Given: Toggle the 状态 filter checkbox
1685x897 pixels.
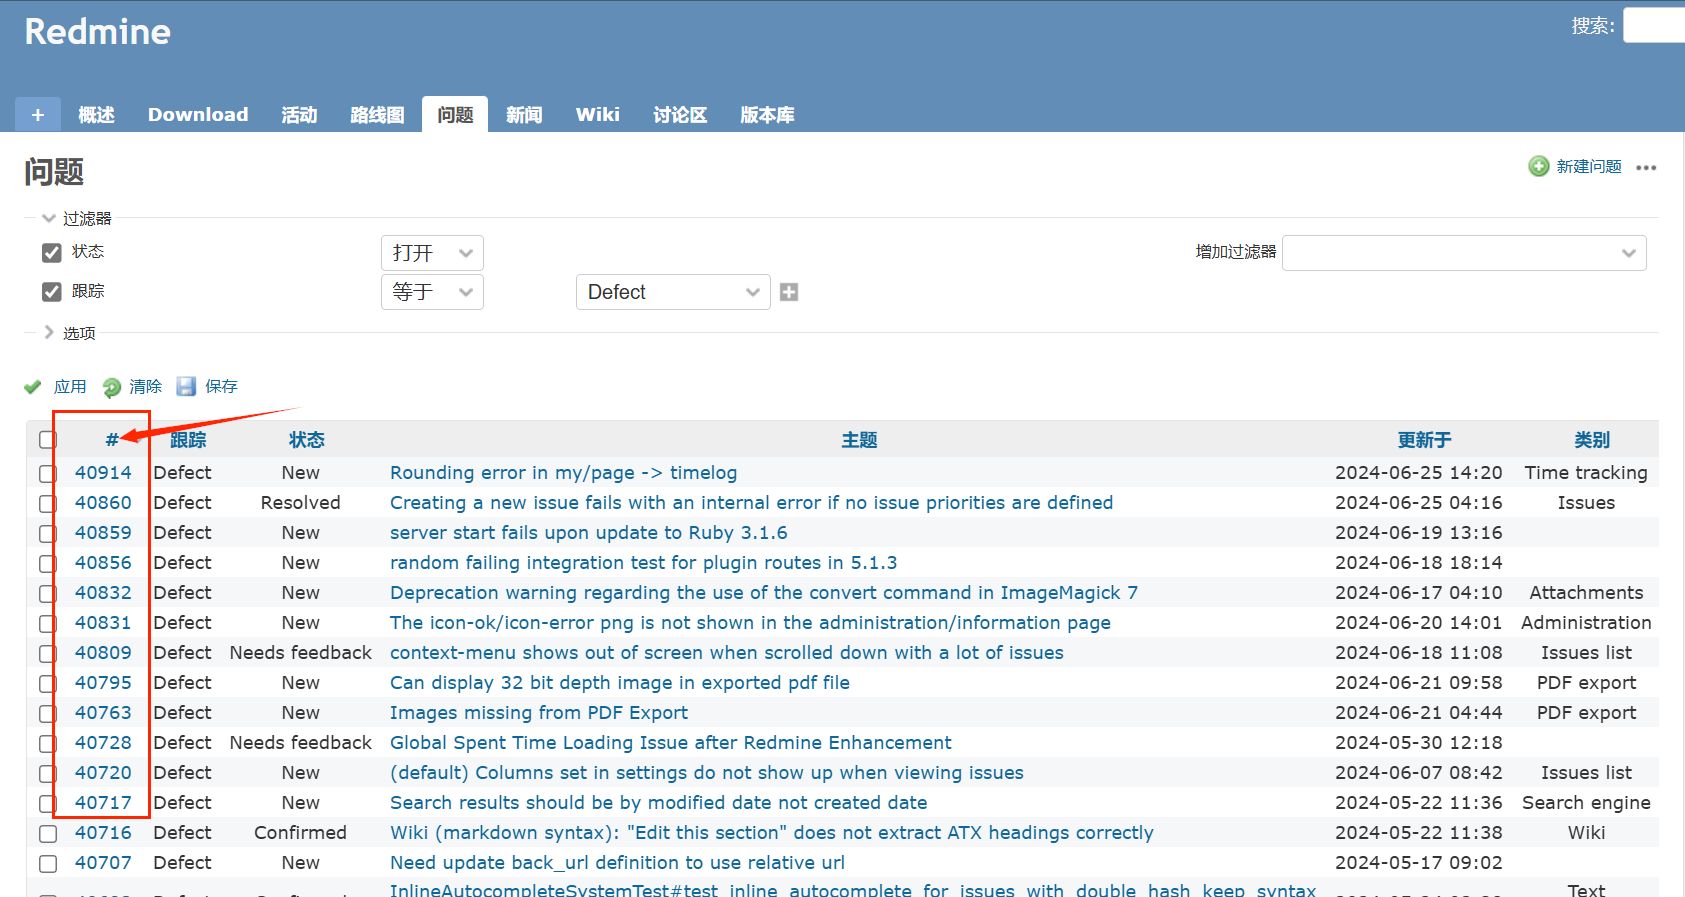Looking at the screenshot, I should [x=52, y=252].
